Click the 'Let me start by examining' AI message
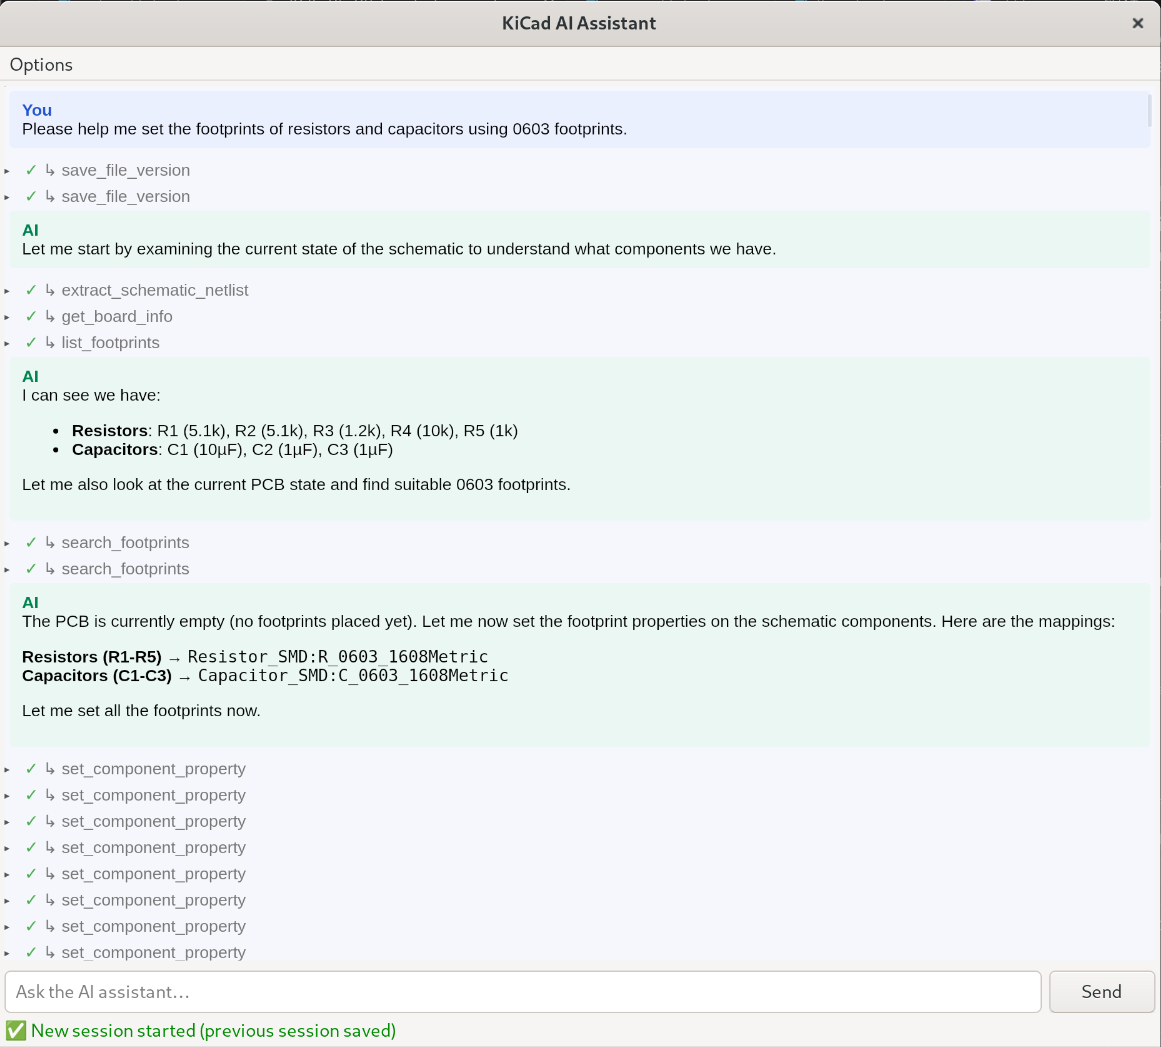 (399, 249)
